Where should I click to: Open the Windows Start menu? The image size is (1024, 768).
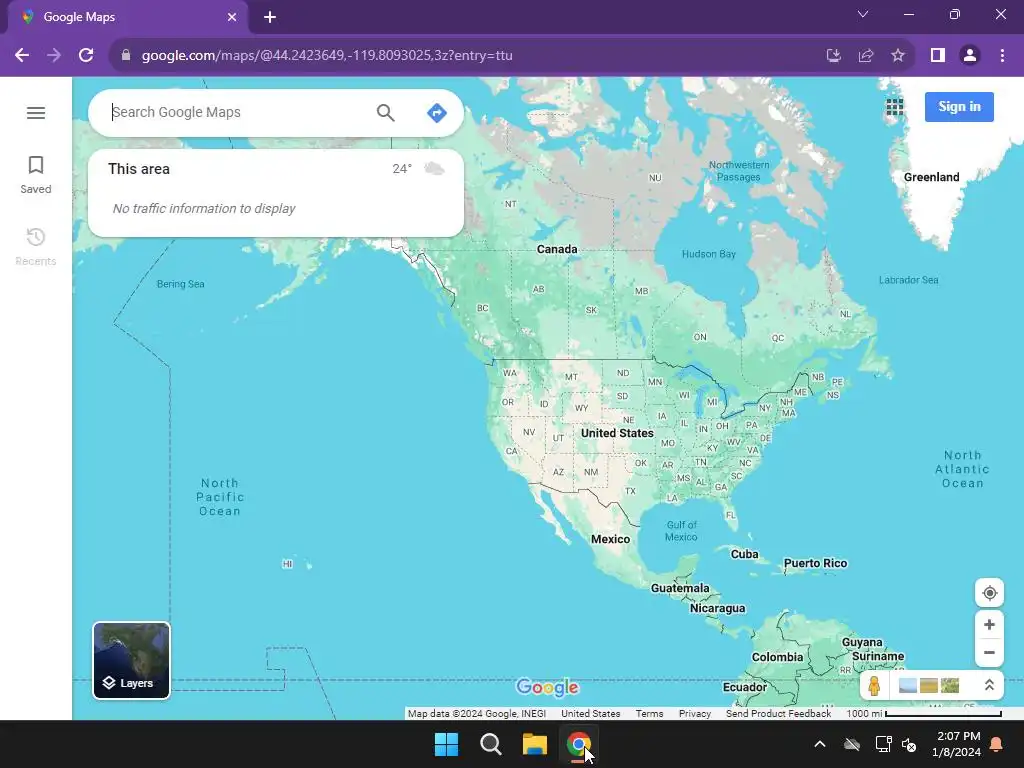[x=447, y=744]
